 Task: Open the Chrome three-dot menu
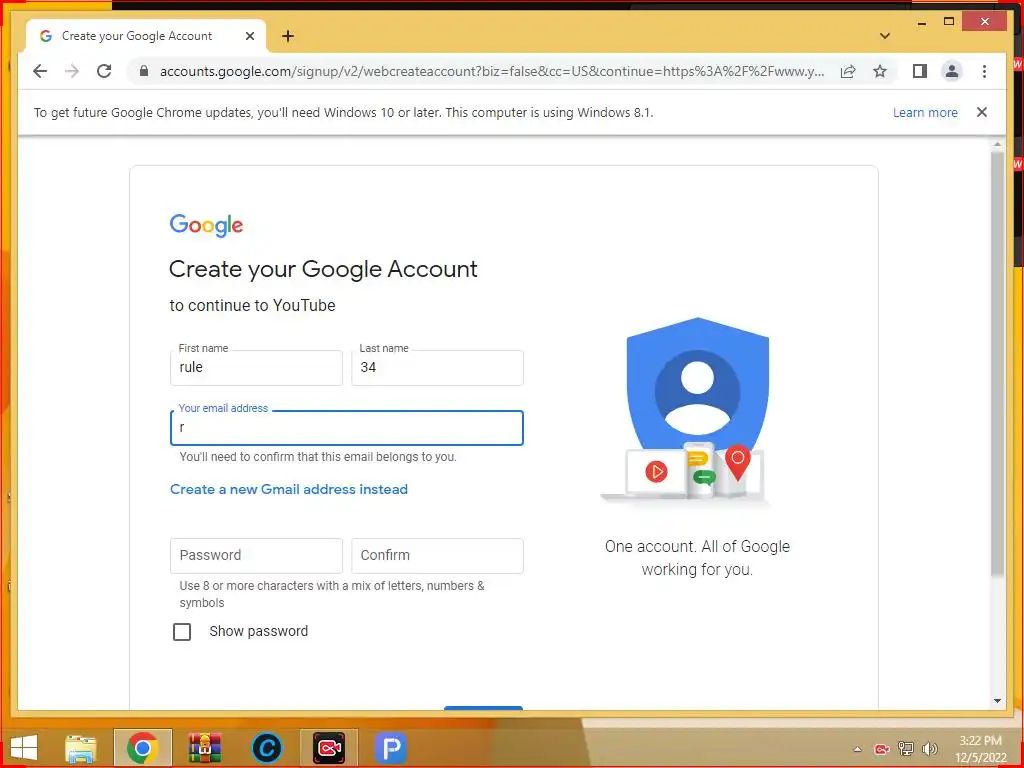(x=984, y=71)
